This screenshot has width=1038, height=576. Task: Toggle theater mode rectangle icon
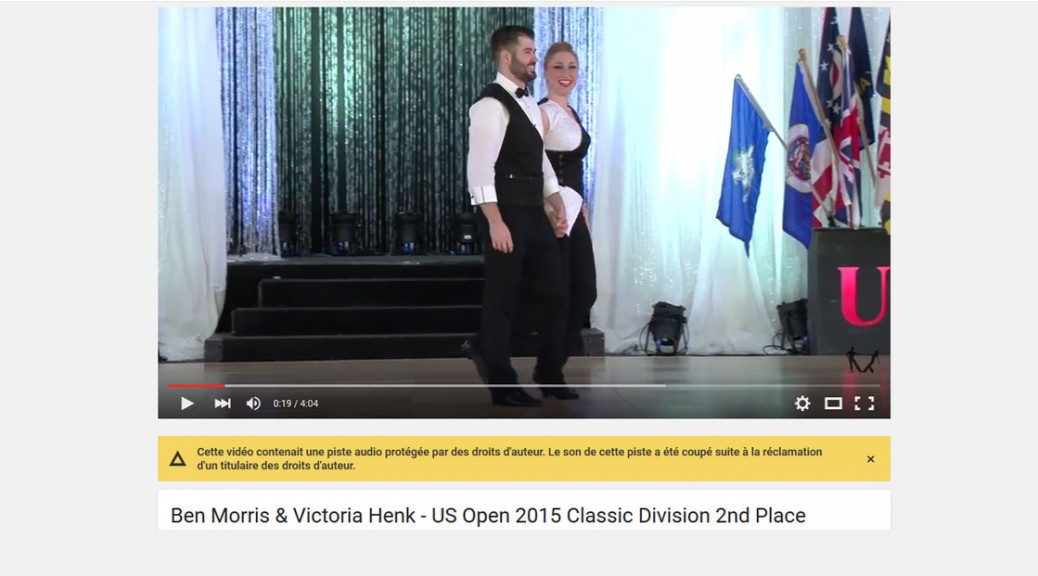coord(833,403)
